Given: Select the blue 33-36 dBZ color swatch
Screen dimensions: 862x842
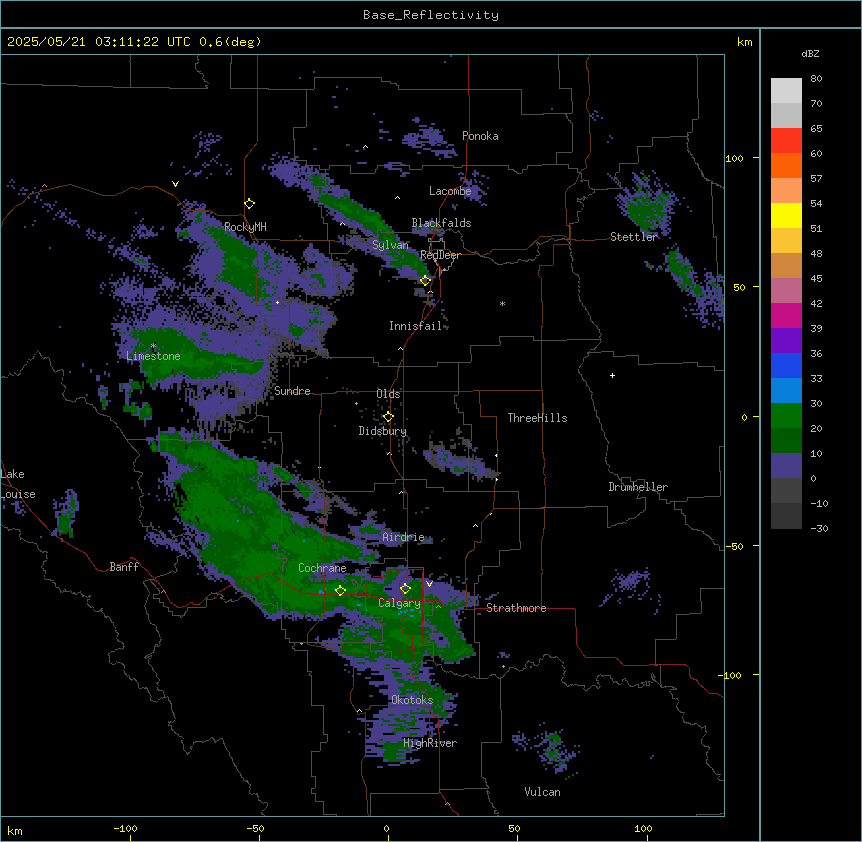Looking at the screenshot, I should coord(786,365).
